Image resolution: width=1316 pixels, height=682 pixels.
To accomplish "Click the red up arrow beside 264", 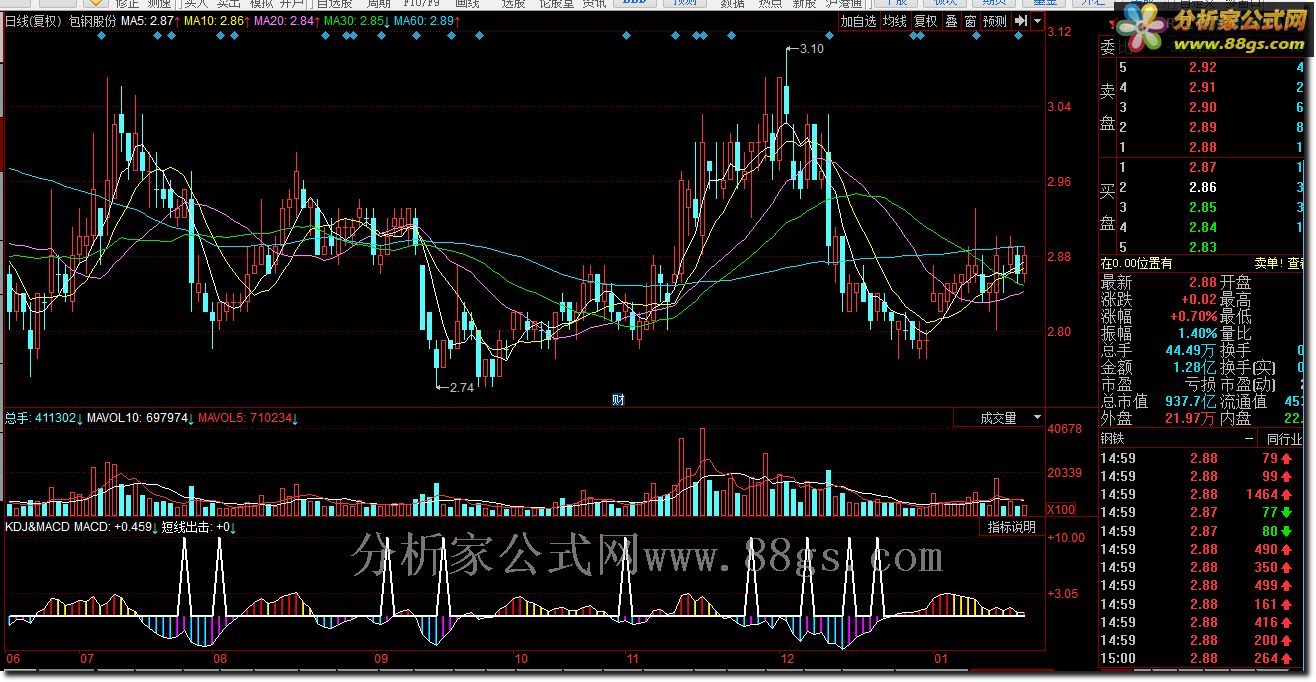I will click(x=1289, y=658).
